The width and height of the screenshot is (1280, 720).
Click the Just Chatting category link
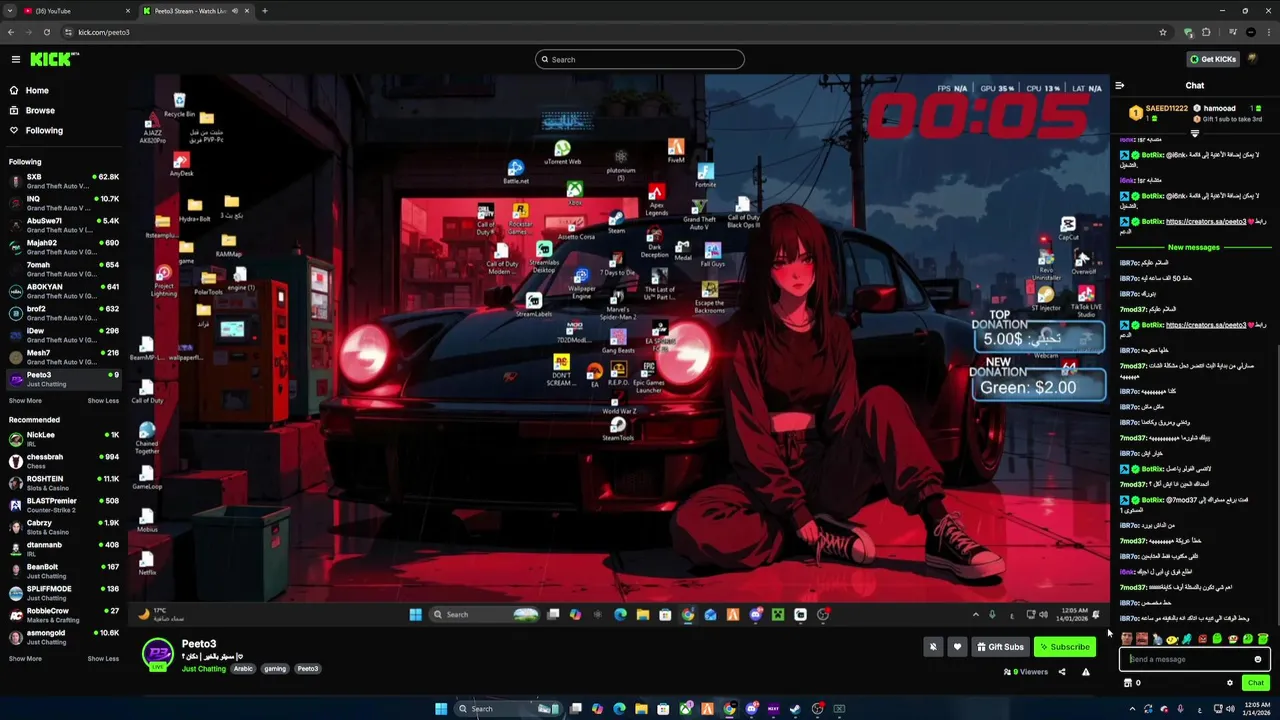[x=204, y=669]
